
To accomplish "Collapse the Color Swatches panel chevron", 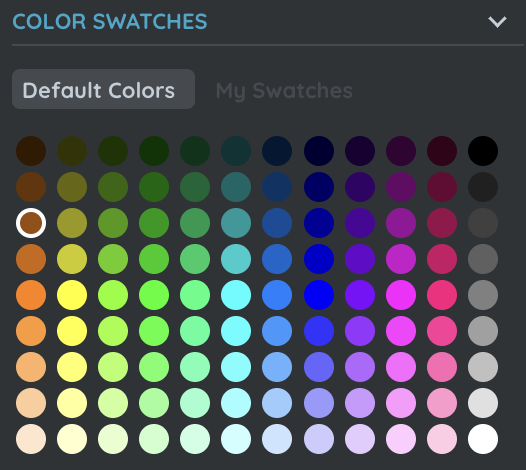I will click(x=497, y=22).
